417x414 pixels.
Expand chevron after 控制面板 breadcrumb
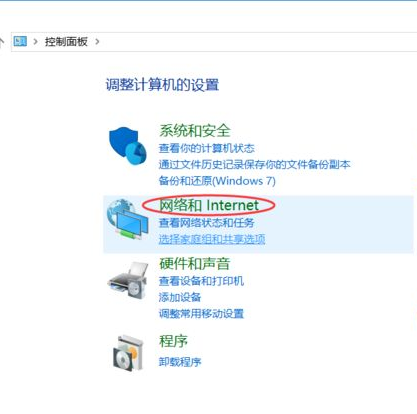97,42
